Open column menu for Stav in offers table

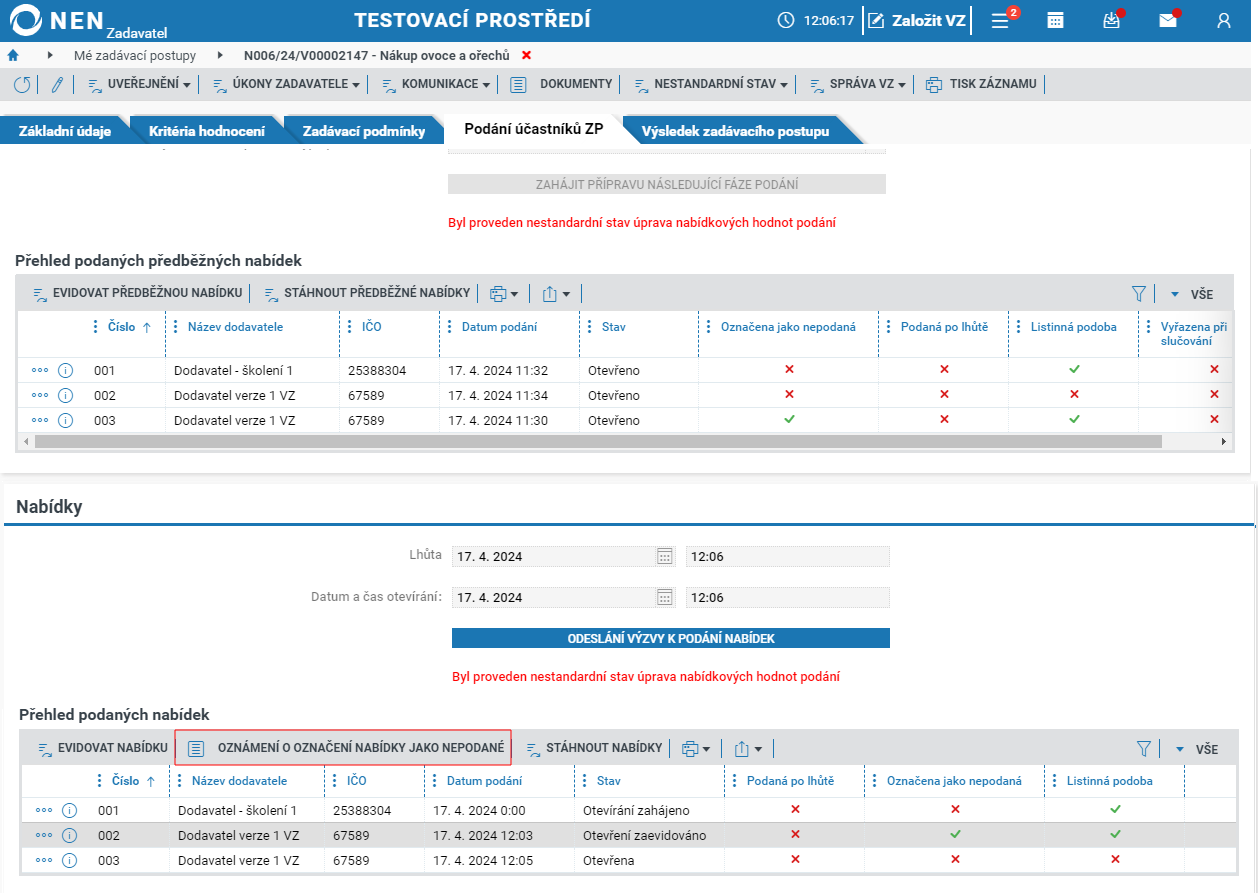[x=585, y=781]
